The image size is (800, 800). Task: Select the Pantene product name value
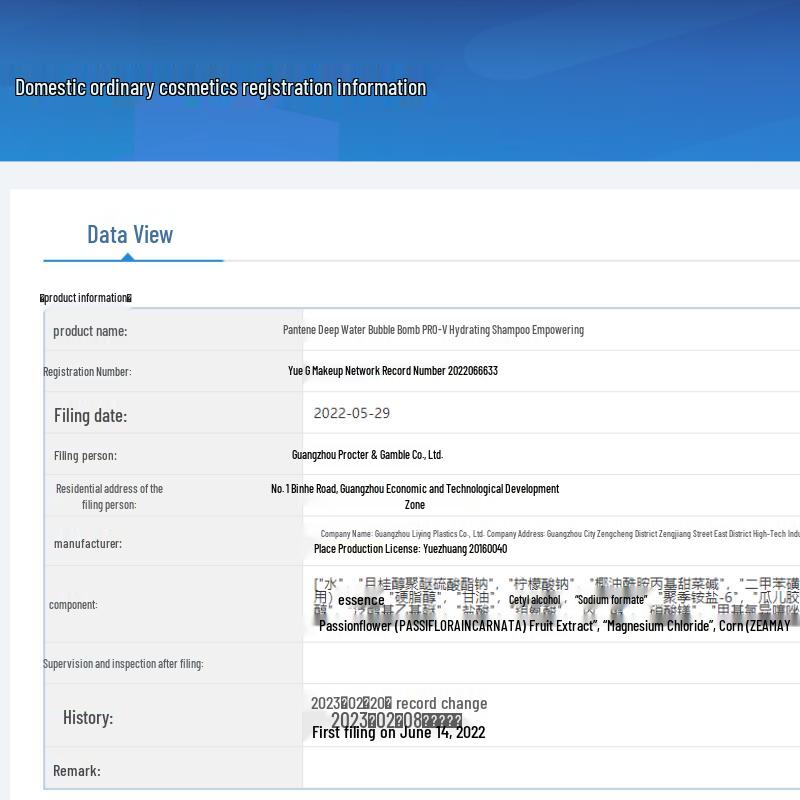point(433,330)
